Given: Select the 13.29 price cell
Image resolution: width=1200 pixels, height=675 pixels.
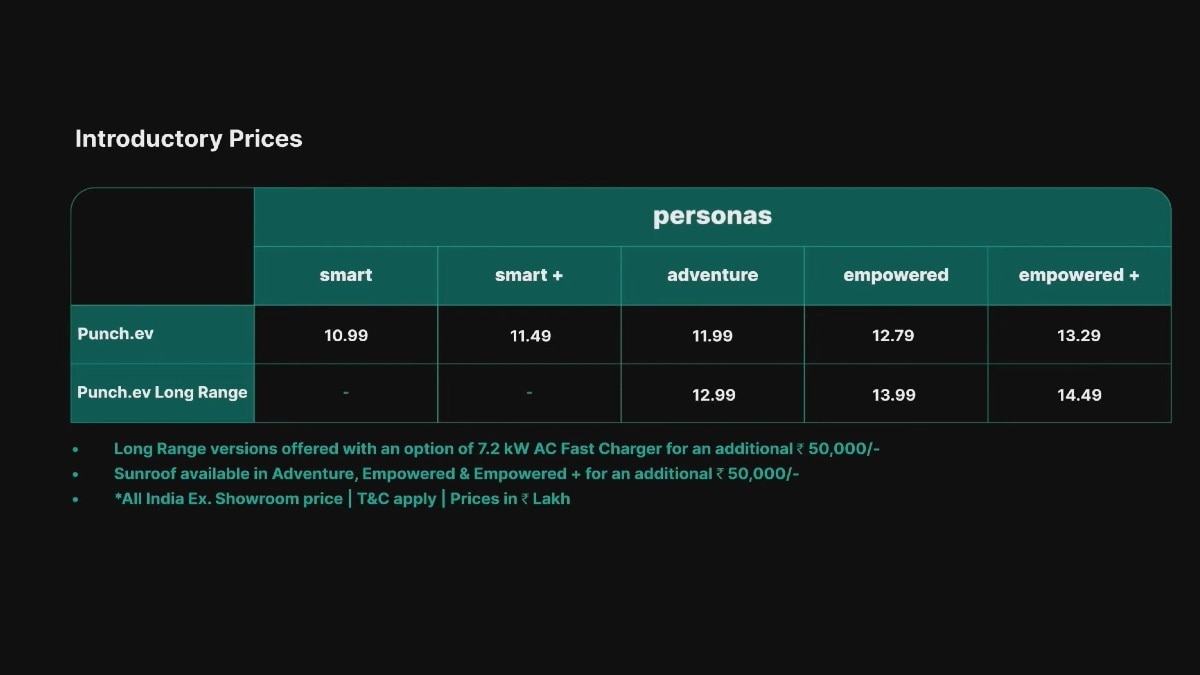Looking at the screenshot, I should point(1078,335).
